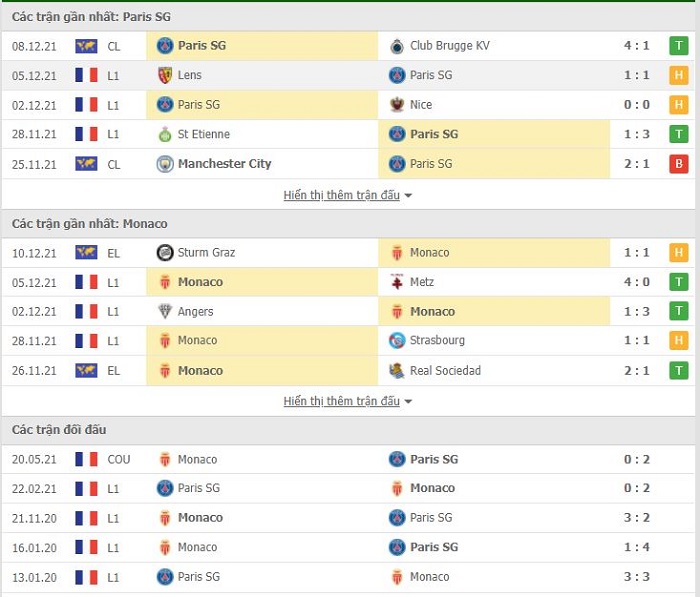This screenshot has height=597, width=700.
Task: Expand more Paris SG matches link
Action: coord(342,195)
